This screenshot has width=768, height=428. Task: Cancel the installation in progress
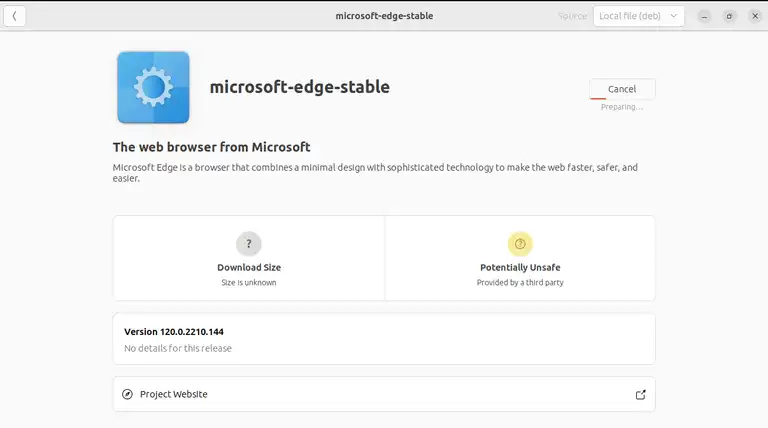click(622, 89)
